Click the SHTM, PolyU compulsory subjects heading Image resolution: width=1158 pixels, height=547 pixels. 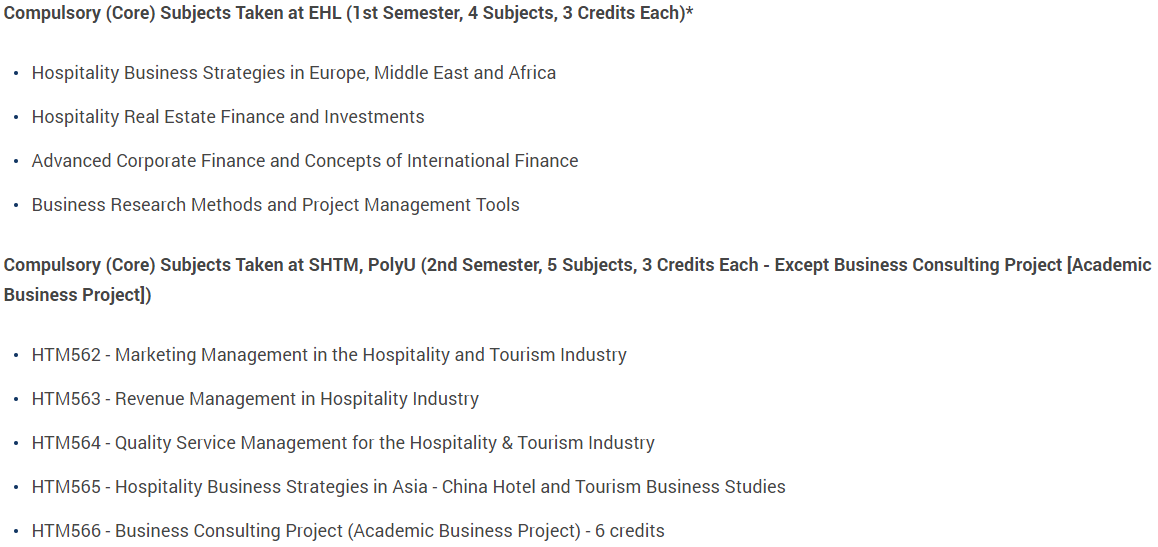(x=578, y=280)
